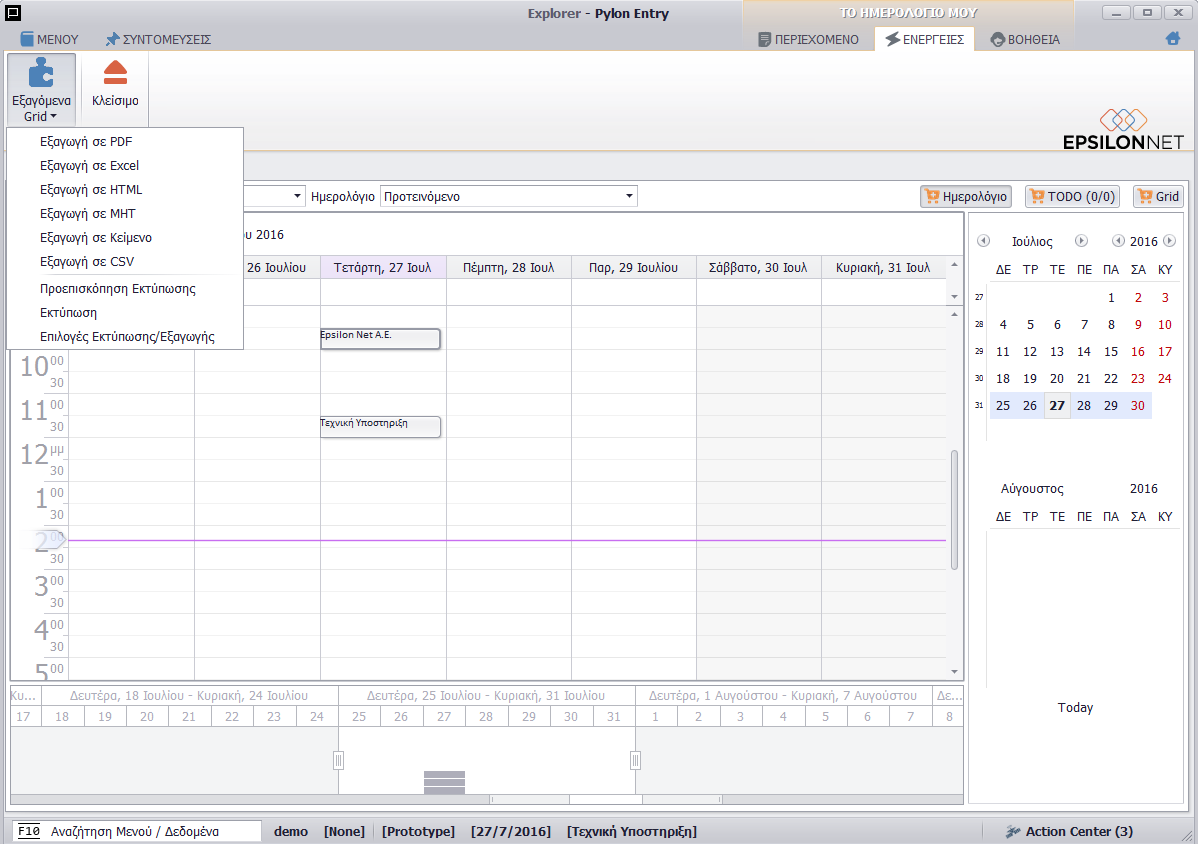
Task: Go to previous month arrow beside Ιούλιος
Action: [983, 241]
